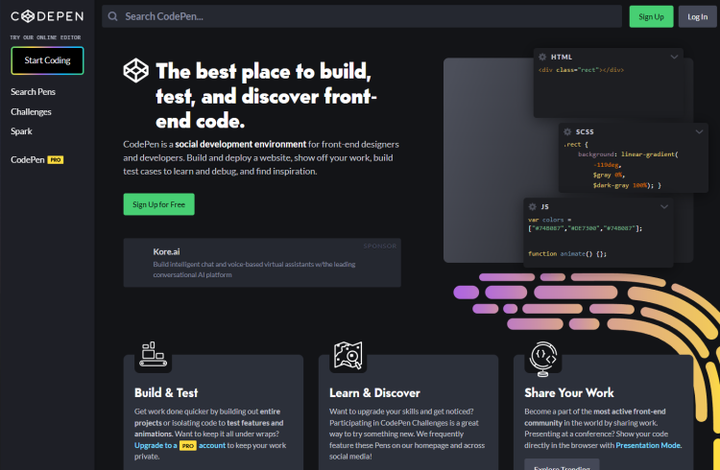The width and height of the screenshot is (720, 470).
Task: Click the PRO badge in Build & Test text
Action: pyautogui.click(x=187, y=446)
